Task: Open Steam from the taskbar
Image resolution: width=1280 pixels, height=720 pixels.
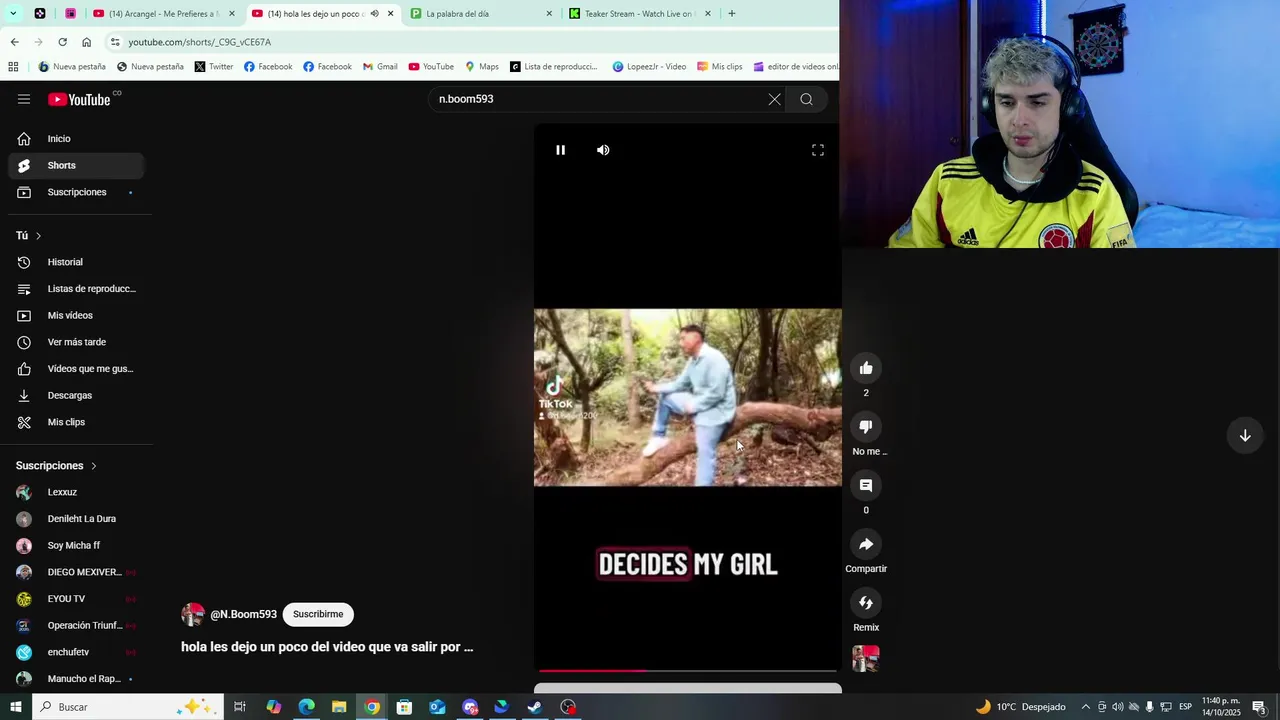Action: 535,707
